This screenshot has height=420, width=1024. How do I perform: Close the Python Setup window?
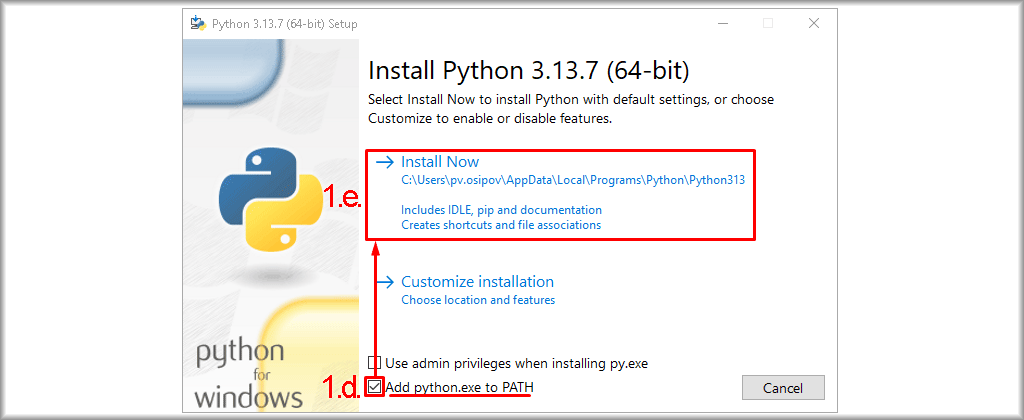point(814,23)
